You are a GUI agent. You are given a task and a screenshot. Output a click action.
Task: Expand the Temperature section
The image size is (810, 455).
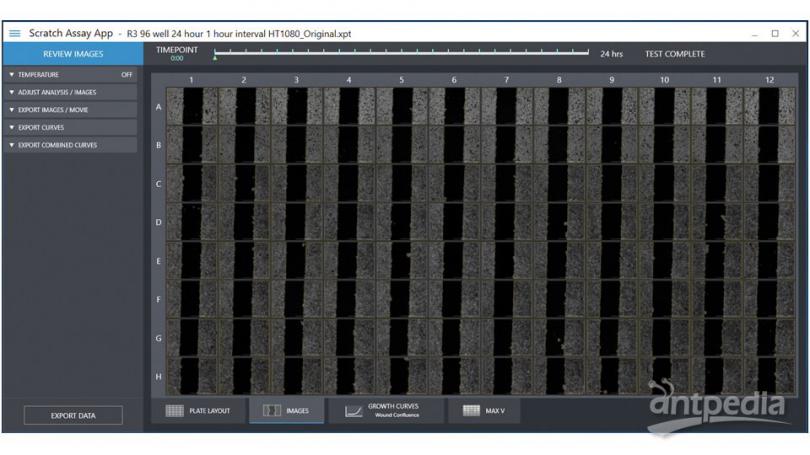[x=70, y=75]
